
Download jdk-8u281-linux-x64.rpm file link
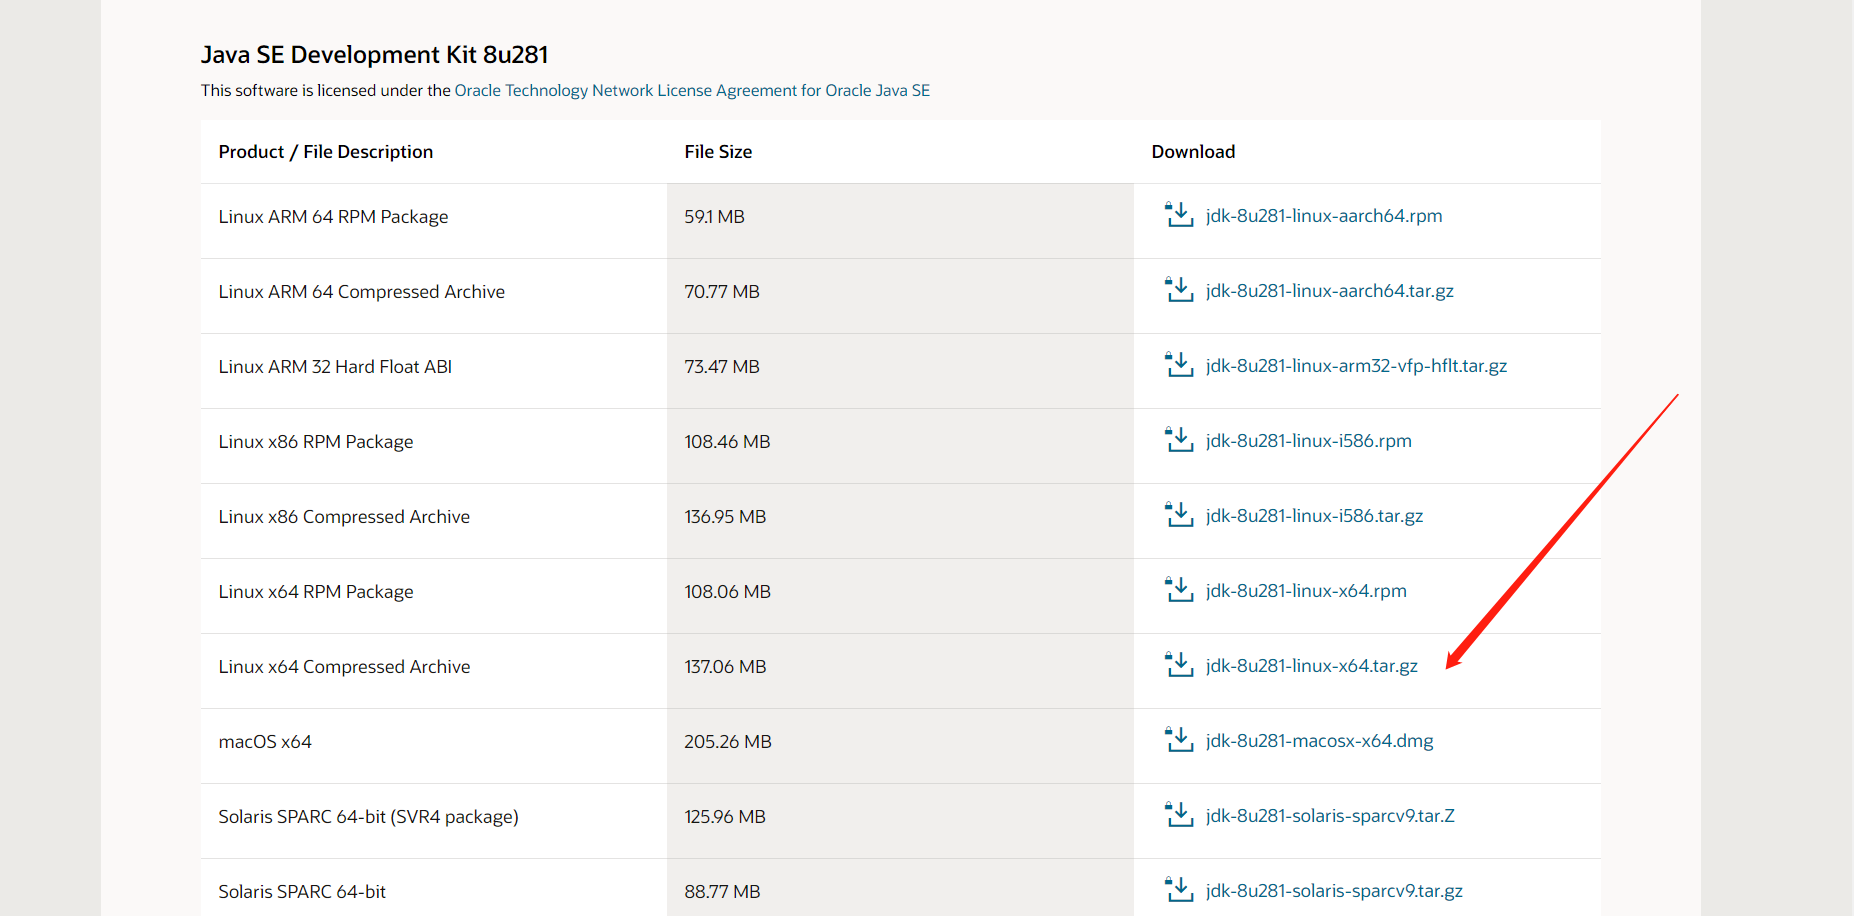tap(1306, 591)
